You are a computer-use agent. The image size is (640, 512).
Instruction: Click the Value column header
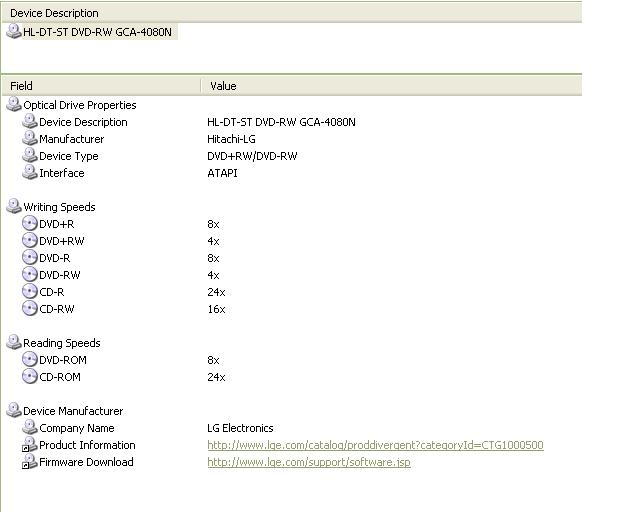pyautogui.click(x=391, y=86)
